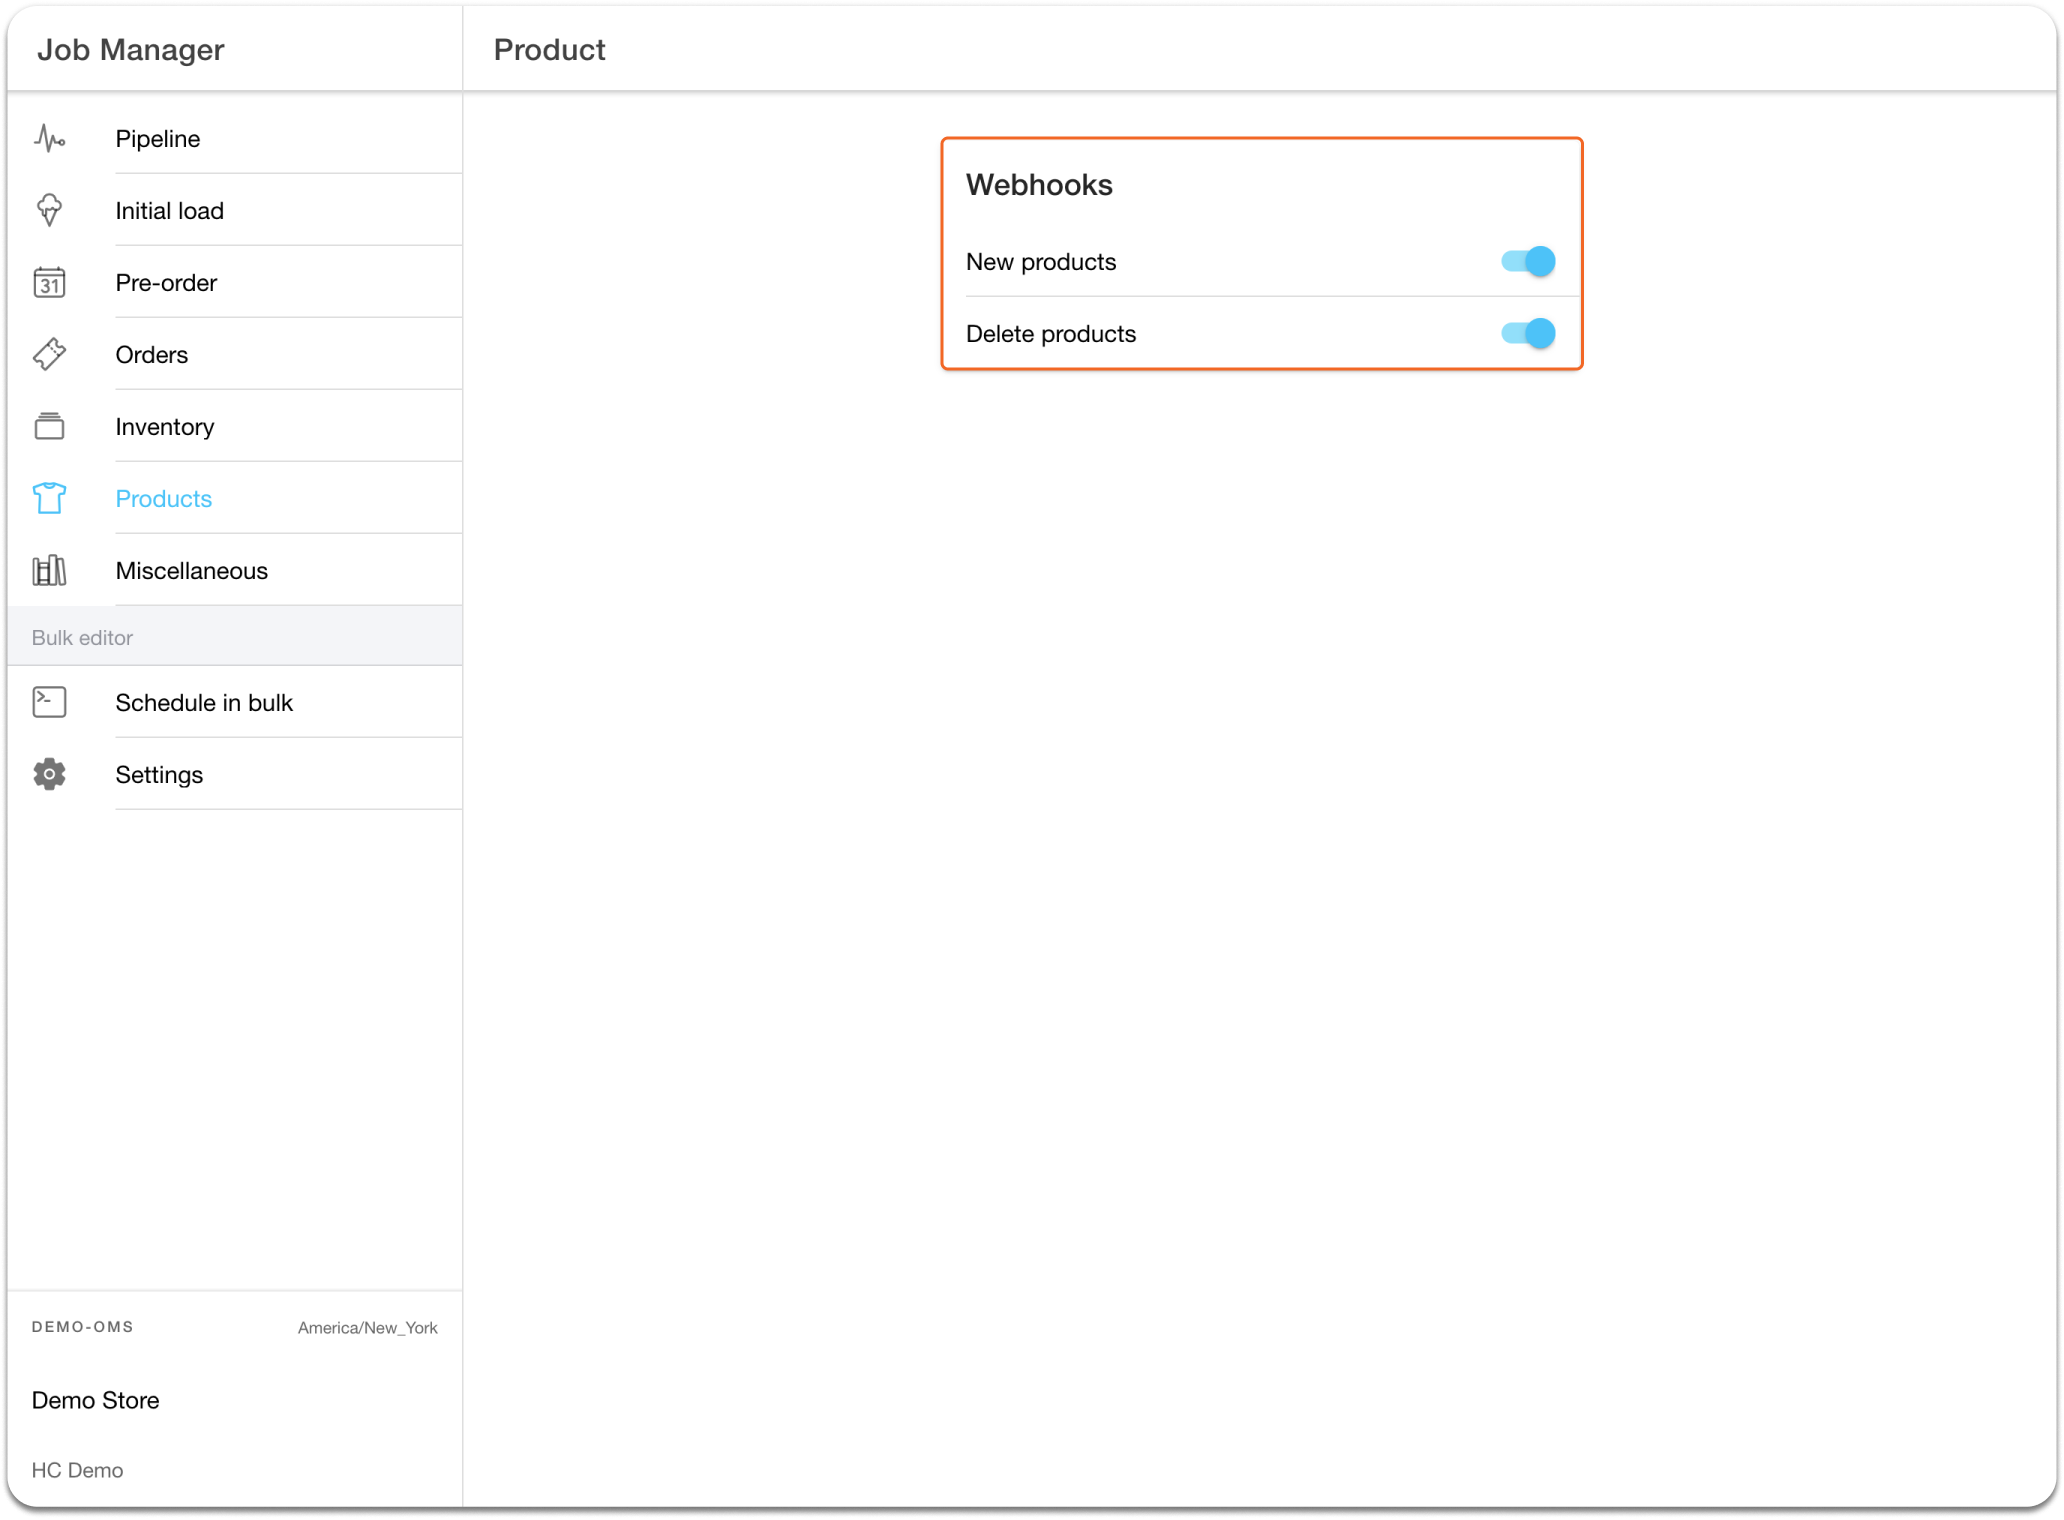This screenshot has height=1520, width=2064.
Task: Click the Pipeline pulse icon
Action: coord(49,139)
